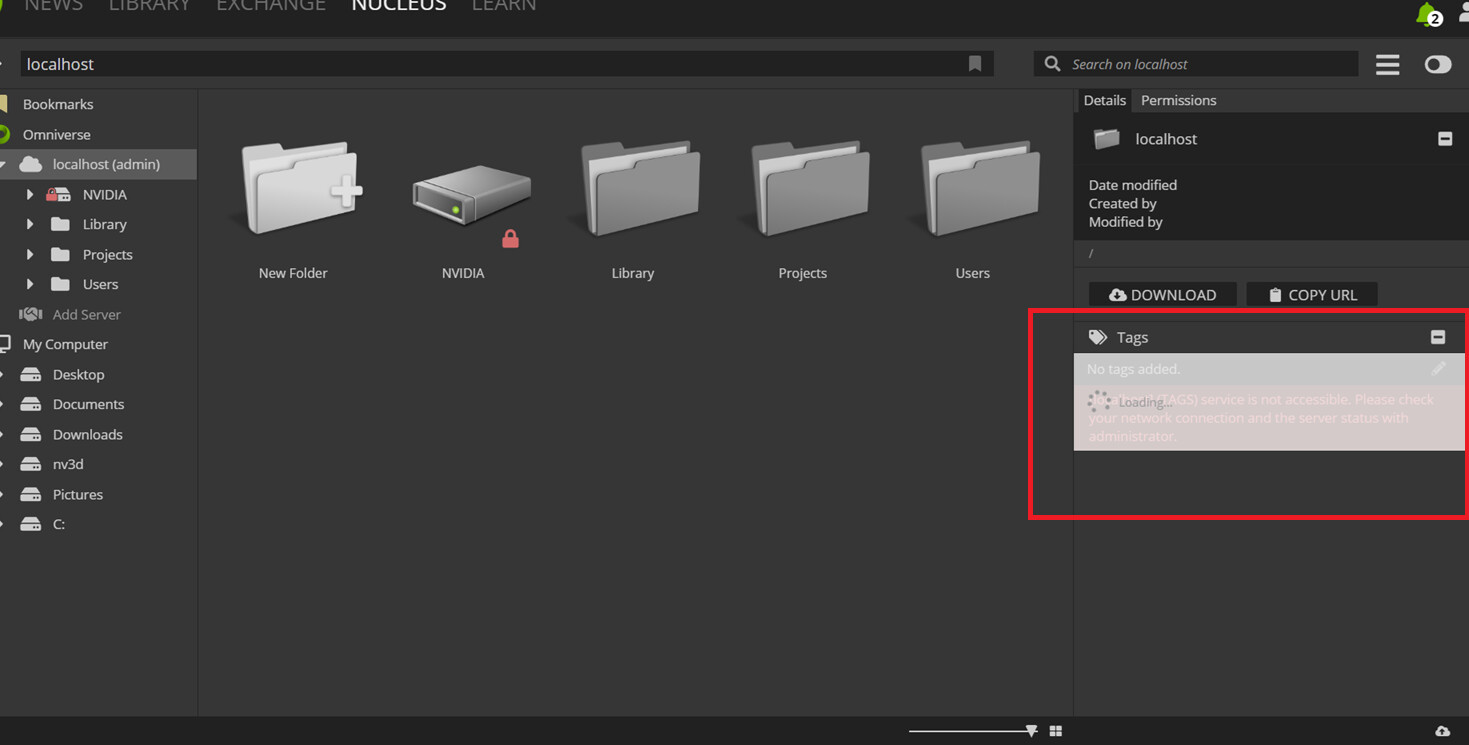Toggle the dark mode switch

(x=1437, y=64)
